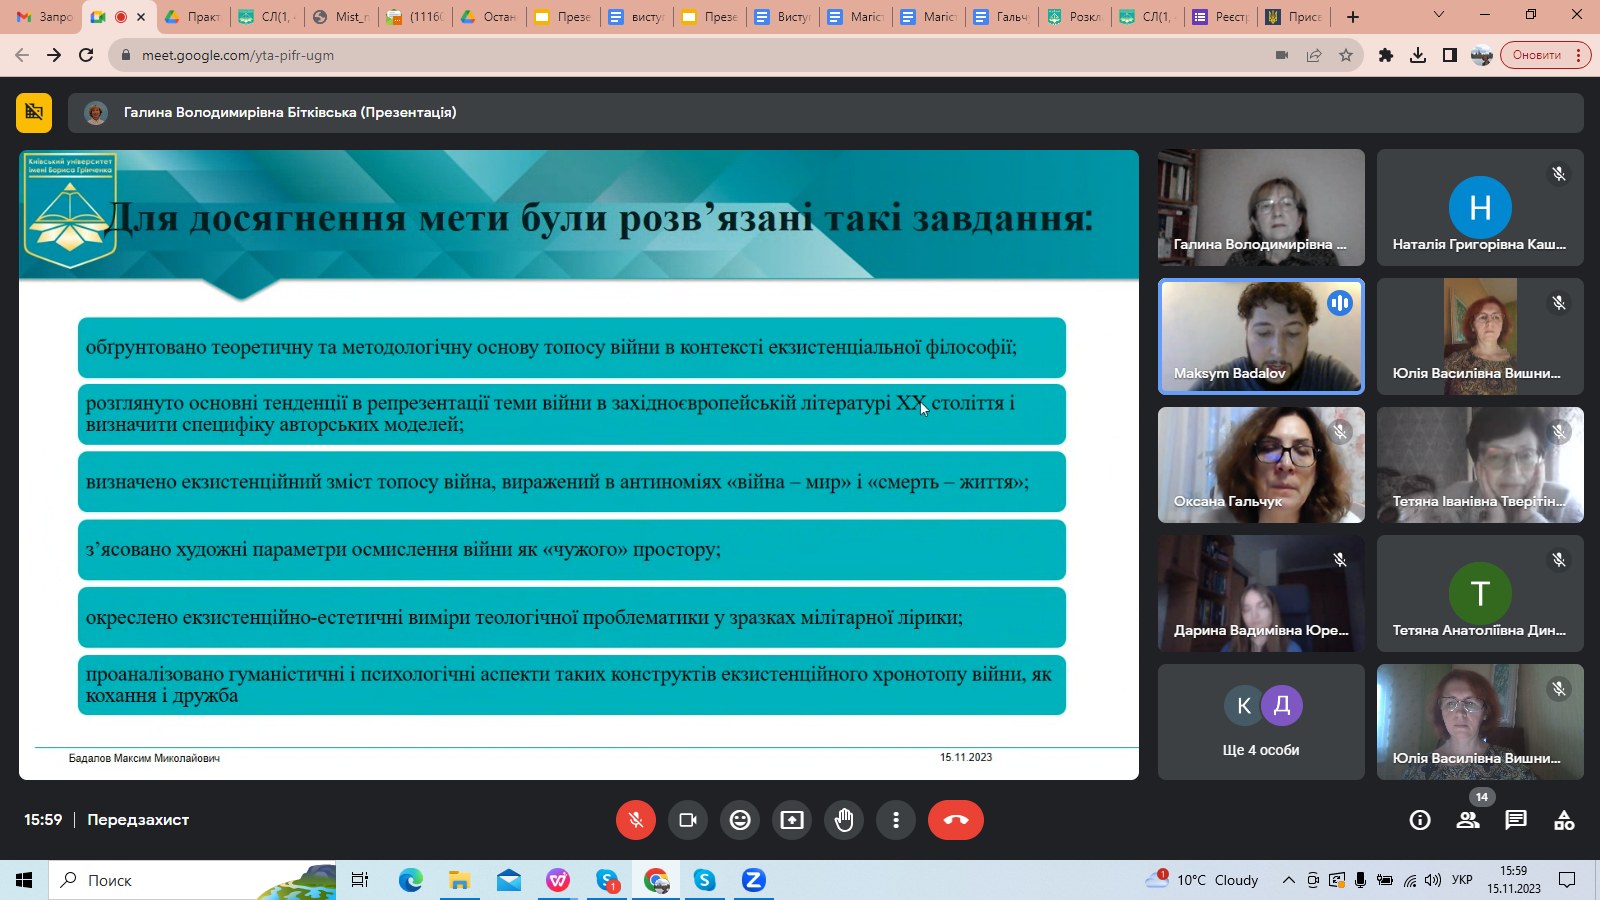Show the participants list panel
Image resolution: width=1600 pixels, height=900 pixels.
tap(1468, 820)
